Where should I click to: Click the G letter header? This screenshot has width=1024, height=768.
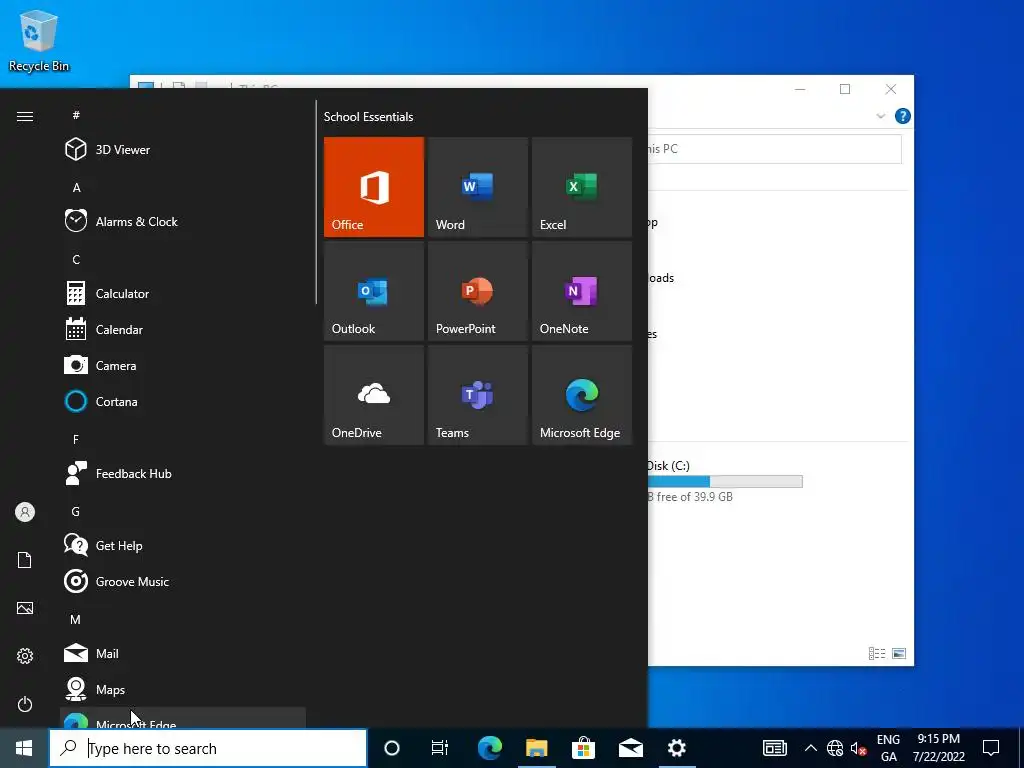pyautogui.click(x=76, y=511)
